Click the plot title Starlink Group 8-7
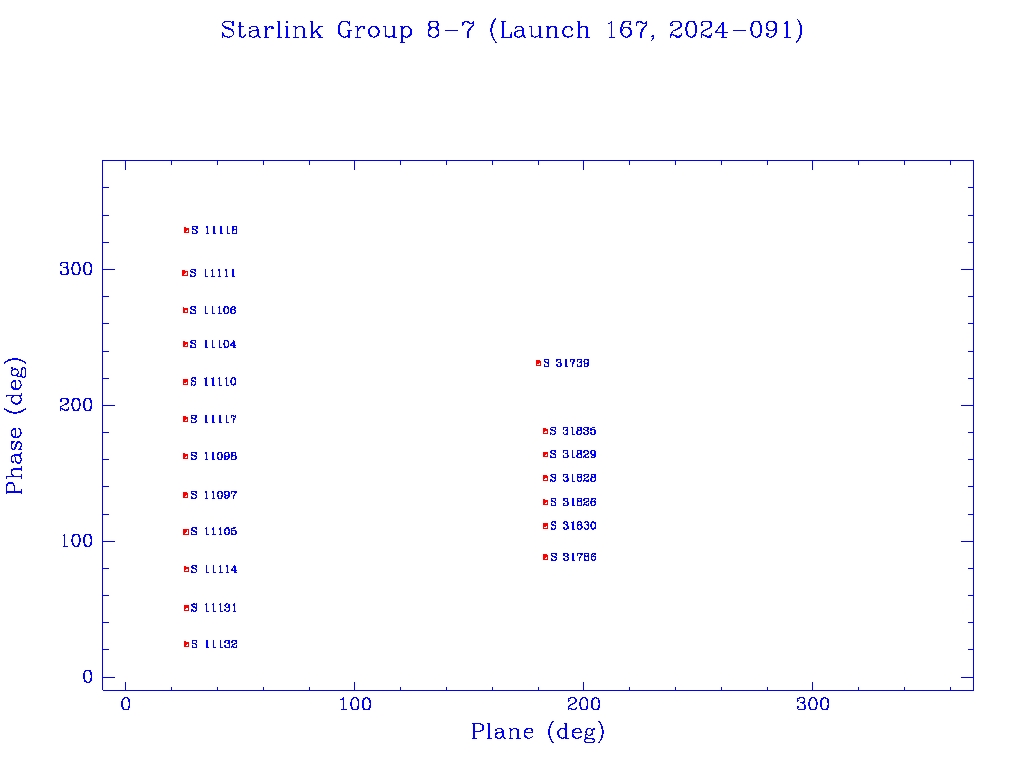This screenshot has width=1024, height=768. [512, 31]
